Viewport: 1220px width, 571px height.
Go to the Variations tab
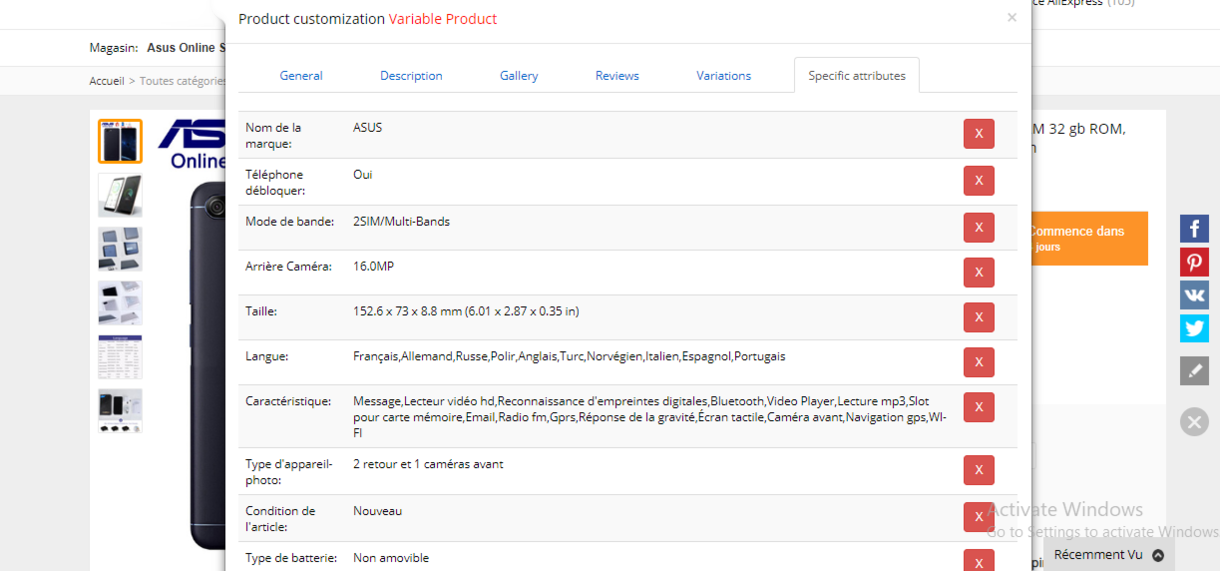(x=724, y=76)
